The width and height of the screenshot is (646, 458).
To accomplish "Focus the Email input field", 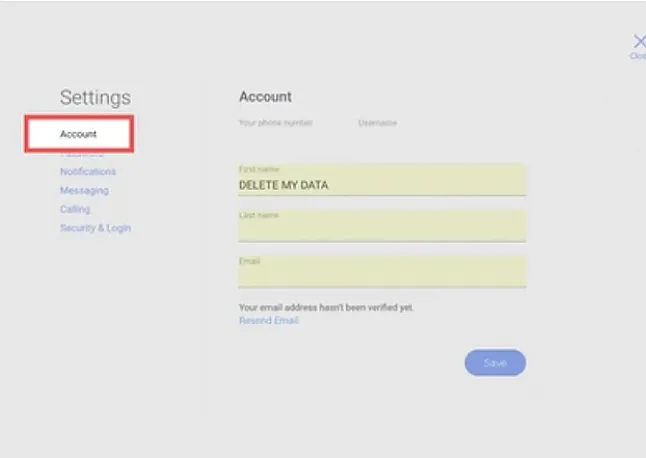I will coord(382,271).
